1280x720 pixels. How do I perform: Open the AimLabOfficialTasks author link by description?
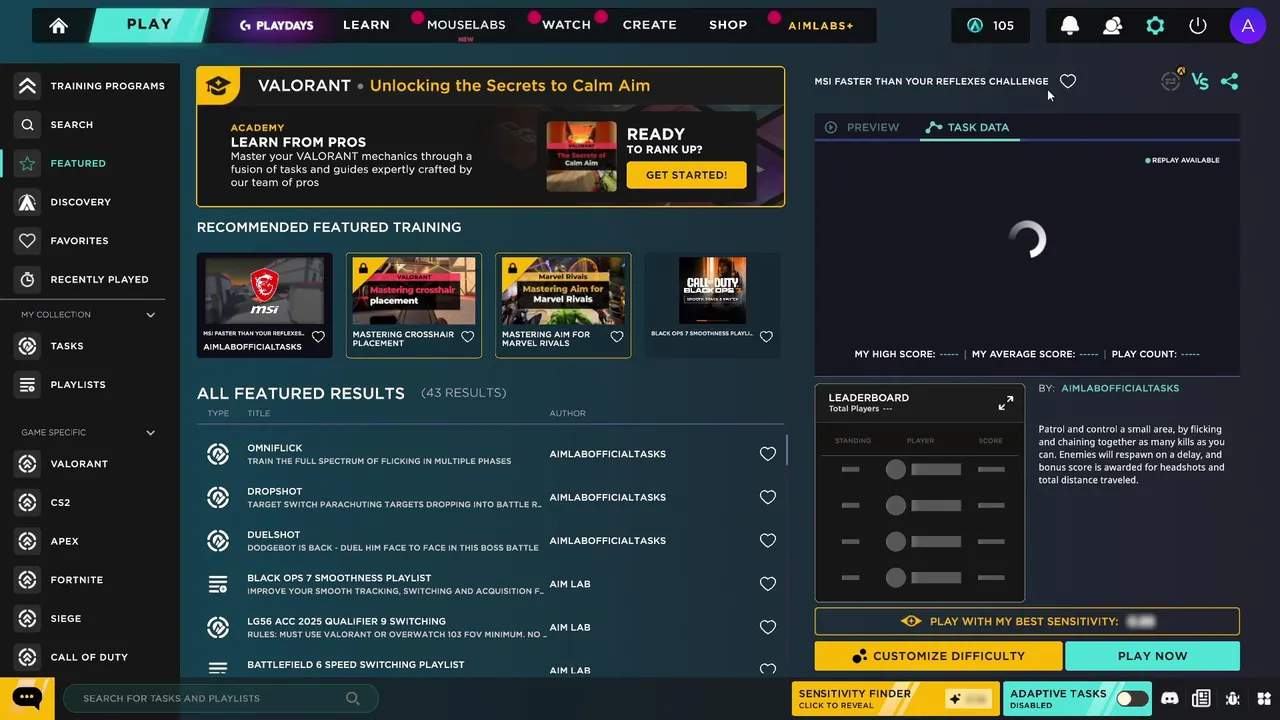(x=1120, y=388)
